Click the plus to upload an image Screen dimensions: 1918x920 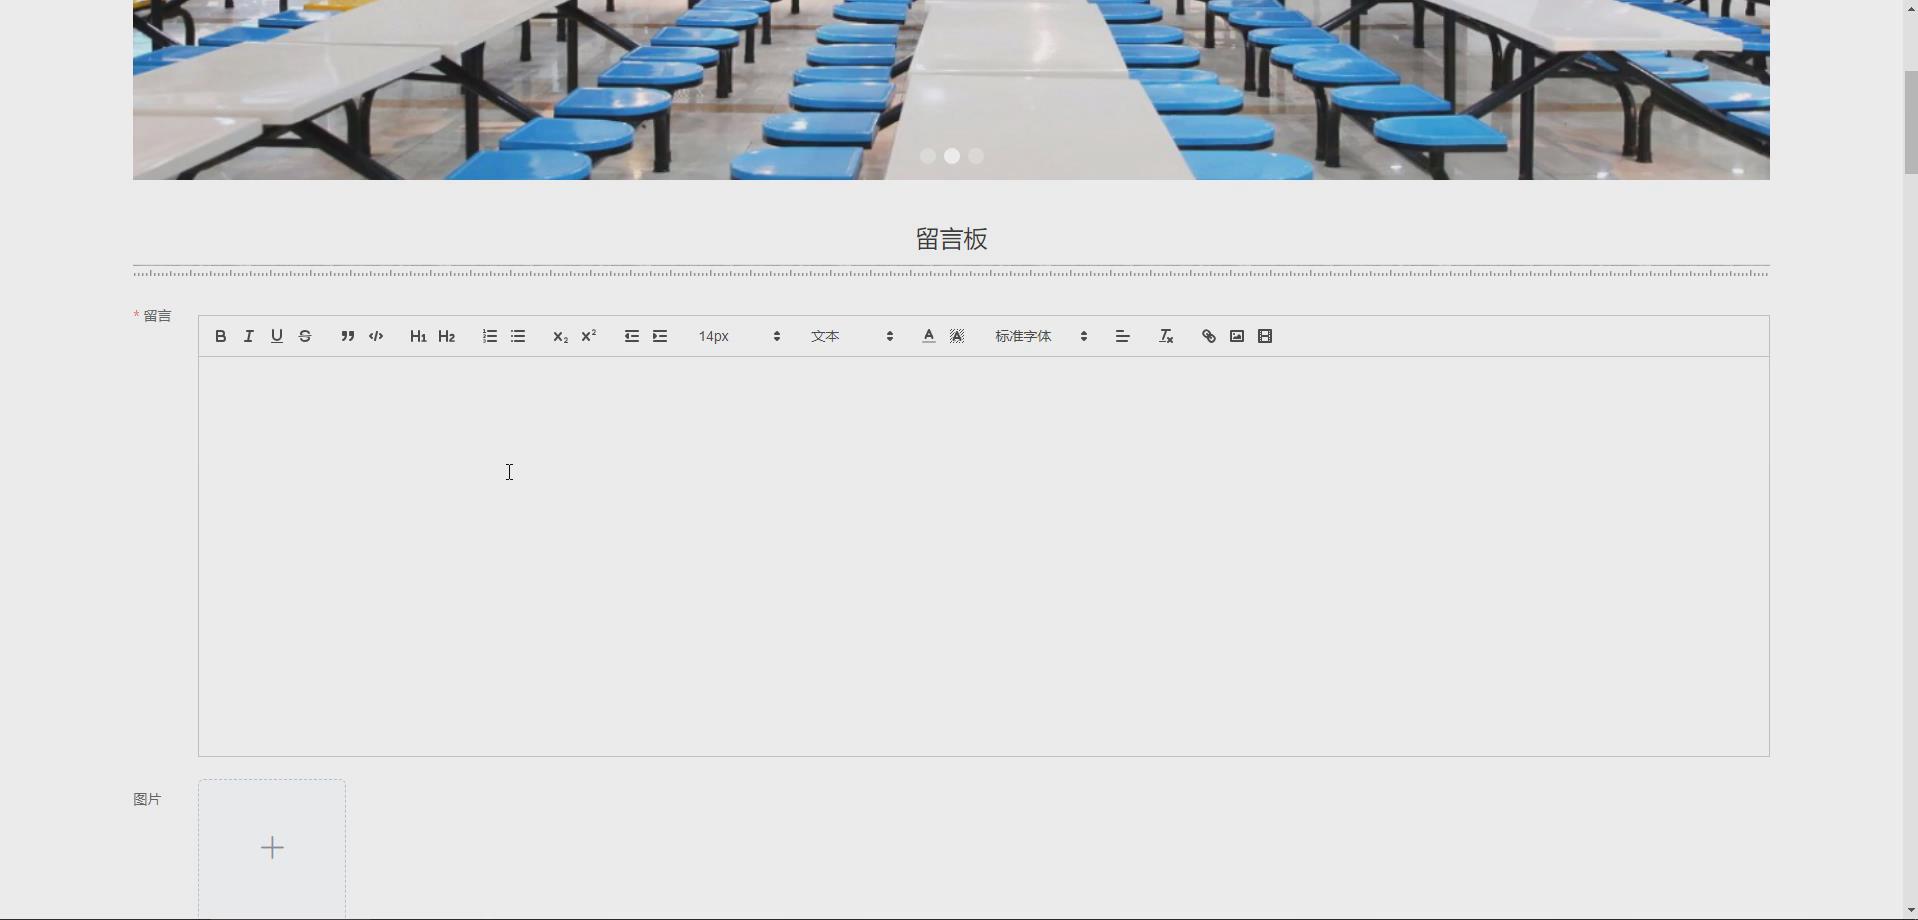coord(271,847)
